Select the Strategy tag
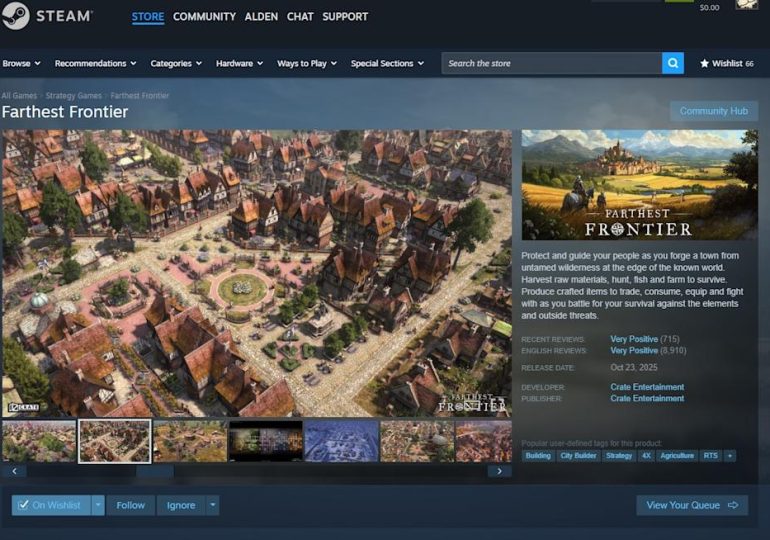Screen dimensions: 770x540 pyautogui.click(x=619, y=456)
